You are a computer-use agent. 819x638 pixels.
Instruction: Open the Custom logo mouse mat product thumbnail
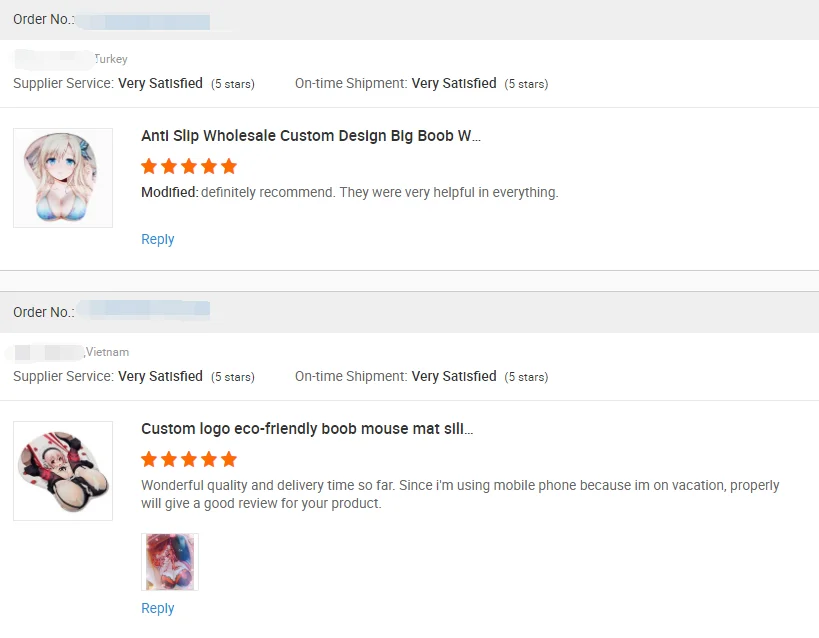click(x=63, y=471)
